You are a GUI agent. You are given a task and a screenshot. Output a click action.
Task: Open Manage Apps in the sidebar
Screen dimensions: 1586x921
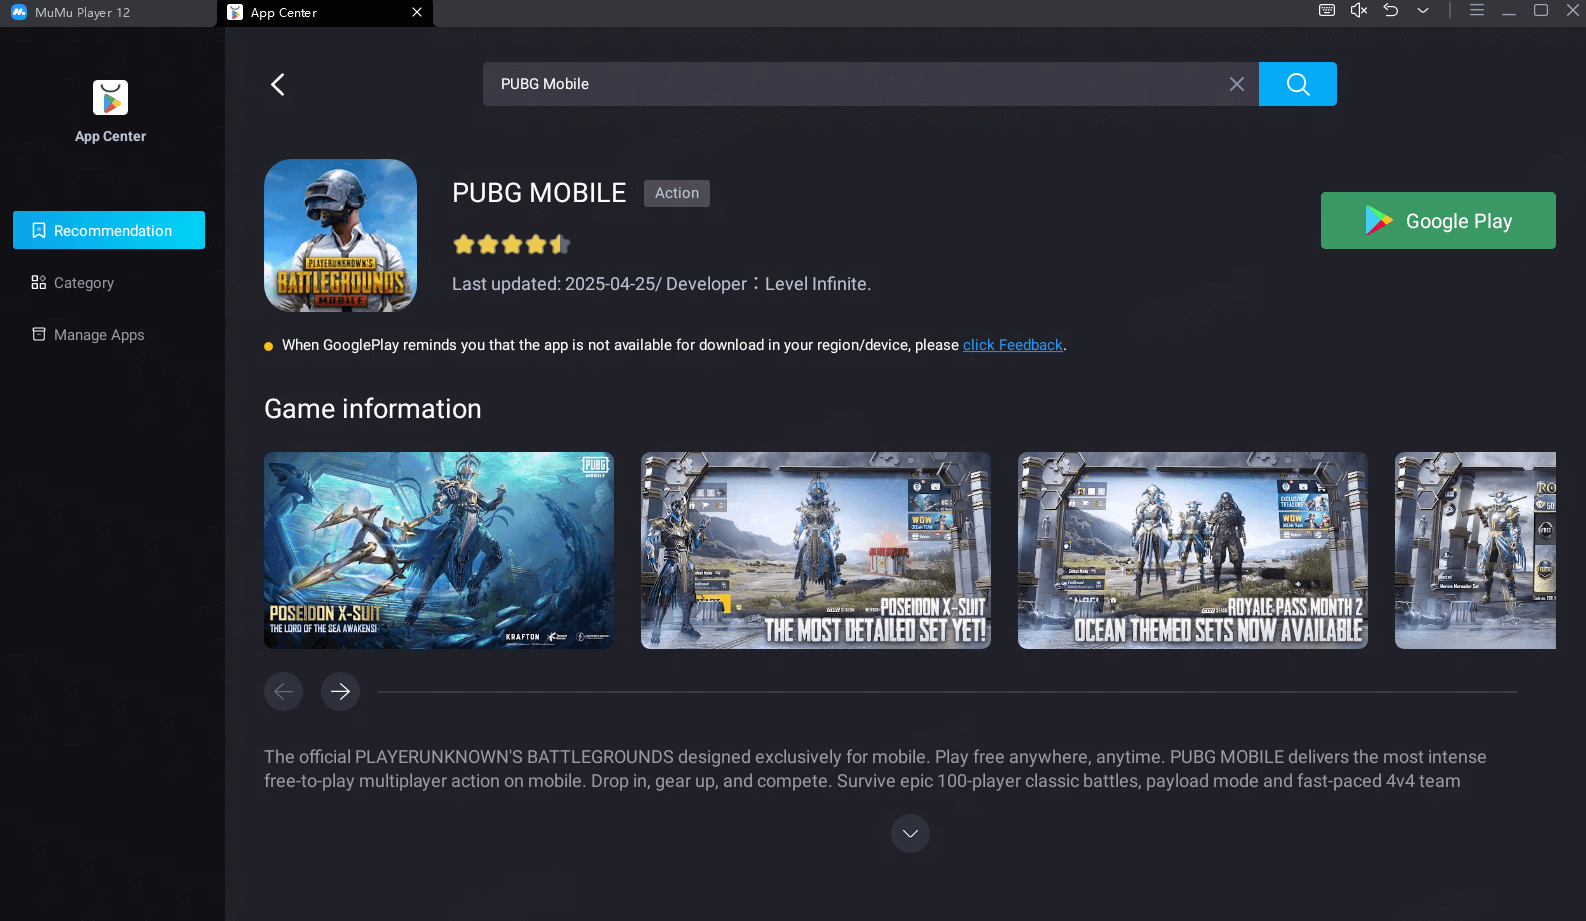[88, 335]
